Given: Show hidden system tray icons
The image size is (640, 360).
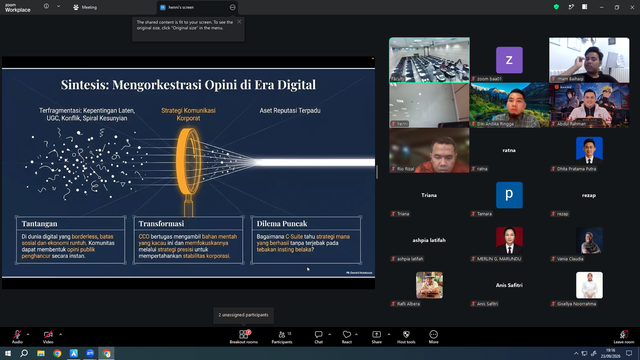Looking at the screenshot, I should [576, 353].
